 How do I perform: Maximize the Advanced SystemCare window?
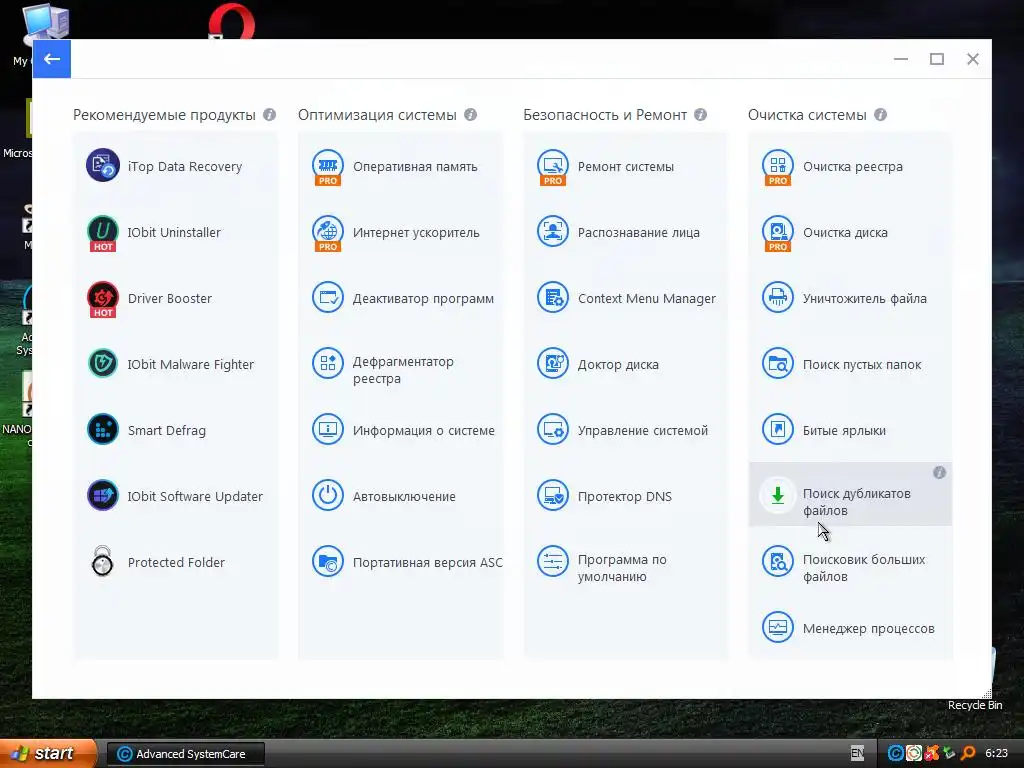tap(936, 59)
